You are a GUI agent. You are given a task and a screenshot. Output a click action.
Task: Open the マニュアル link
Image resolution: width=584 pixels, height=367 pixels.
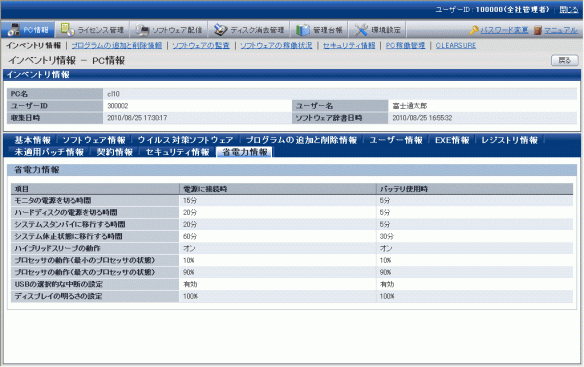(x=561, y=30)
